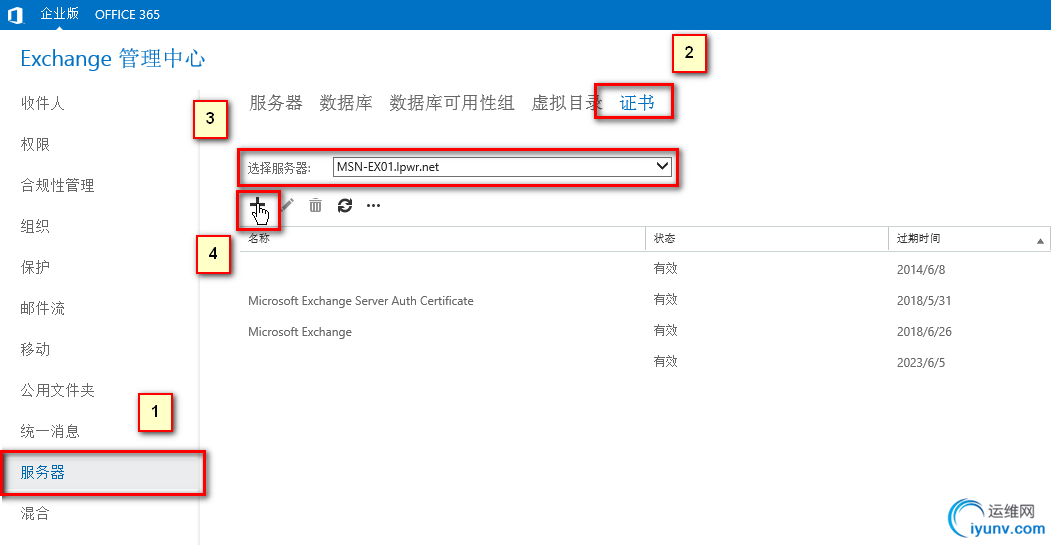
Task: Click the refresh icon in toolbar
Action: [x=345, y=205]
